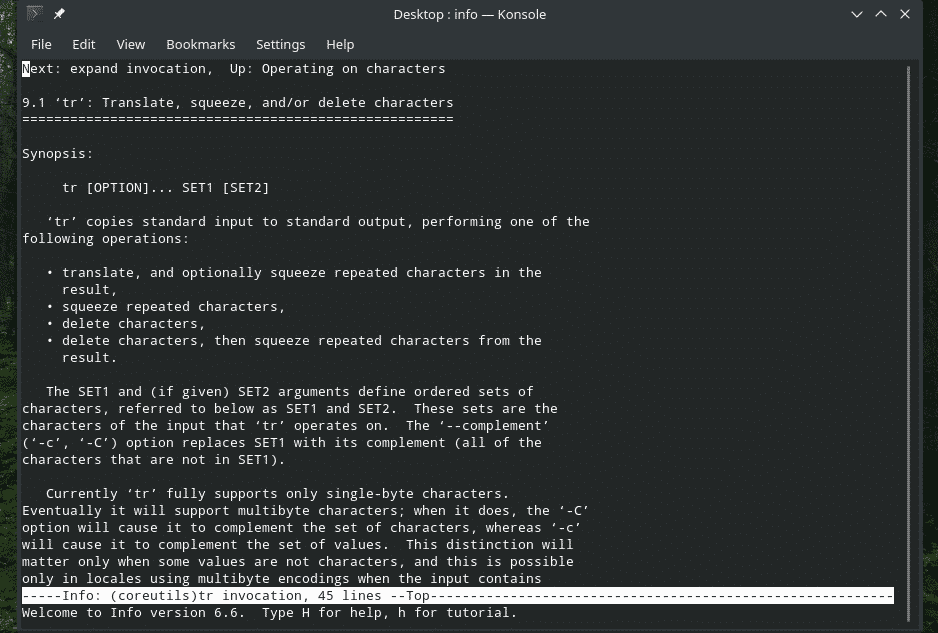Click the 'following operations:' line
This screenshot has width=938, height=633.
[105, 239]
